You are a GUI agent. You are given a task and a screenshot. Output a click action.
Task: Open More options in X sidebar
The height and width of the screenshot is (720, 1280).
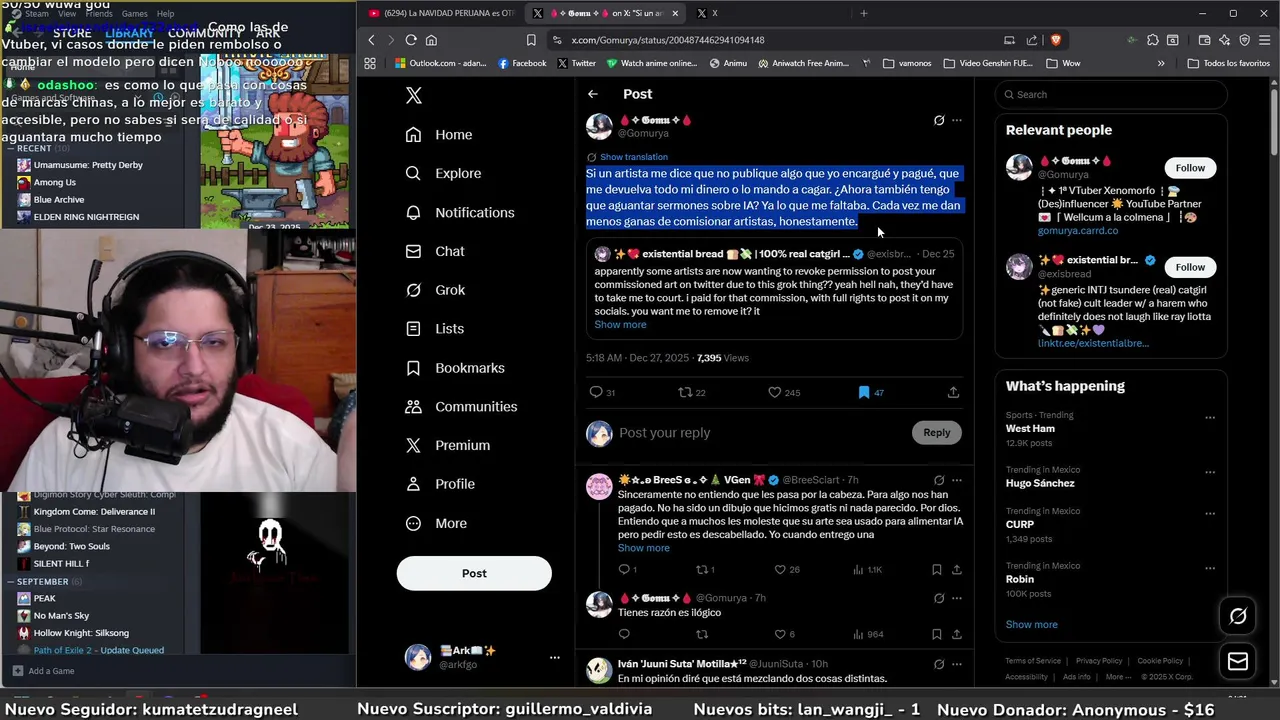tap(436, 523)
